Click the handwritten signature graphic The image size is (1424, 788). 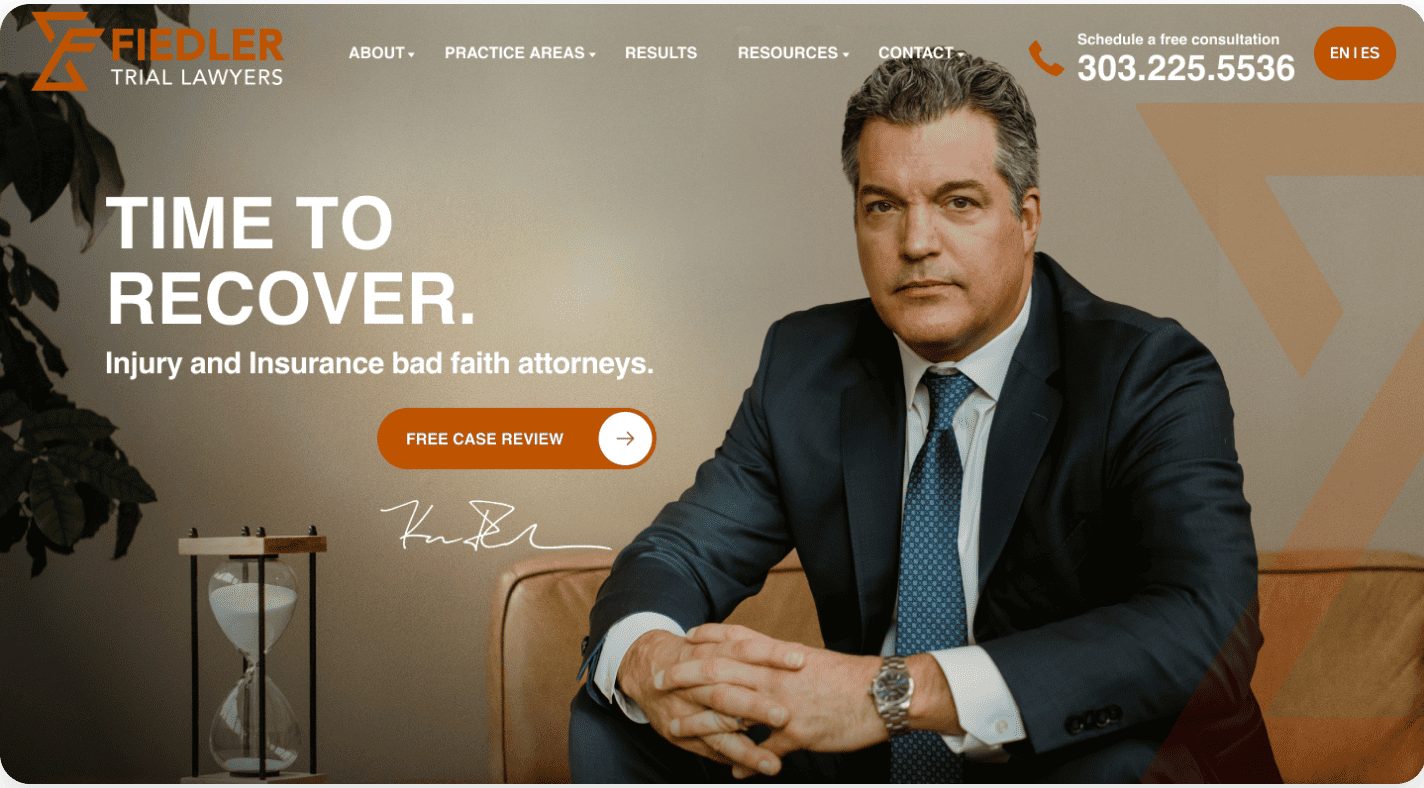pos(495,526)
